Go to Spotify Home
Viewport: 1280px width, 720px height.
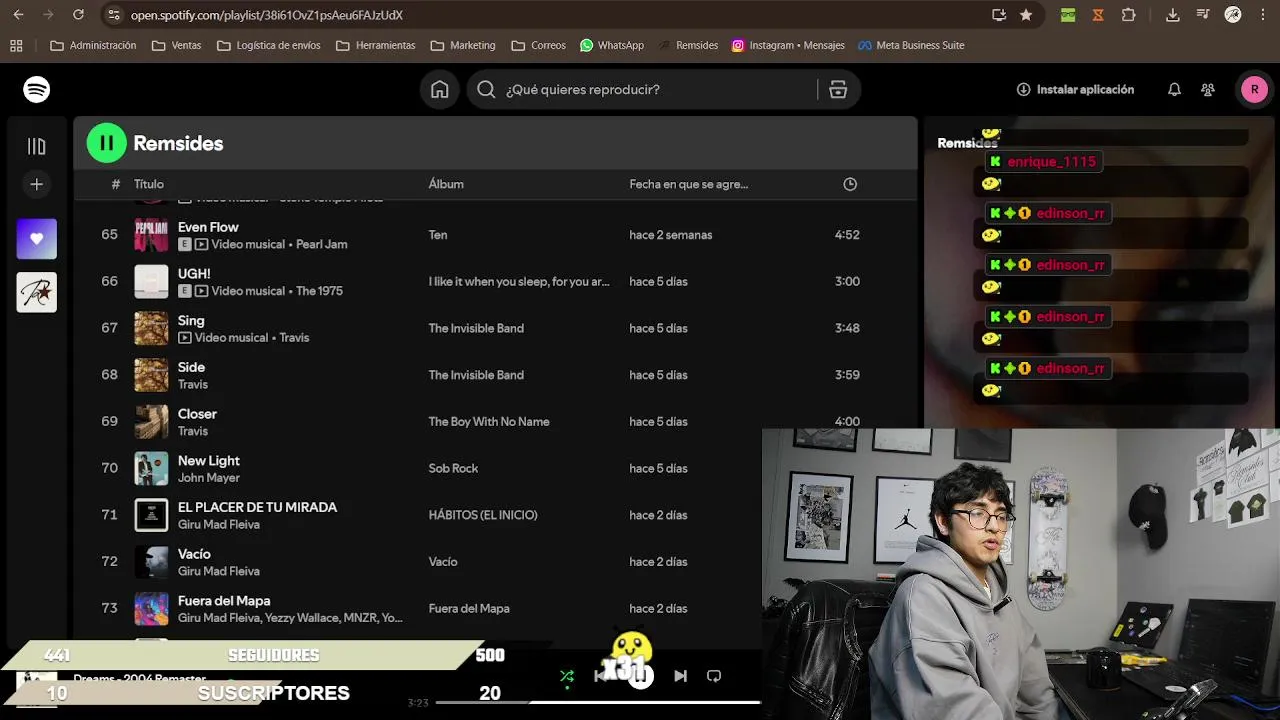click(440, 90)
